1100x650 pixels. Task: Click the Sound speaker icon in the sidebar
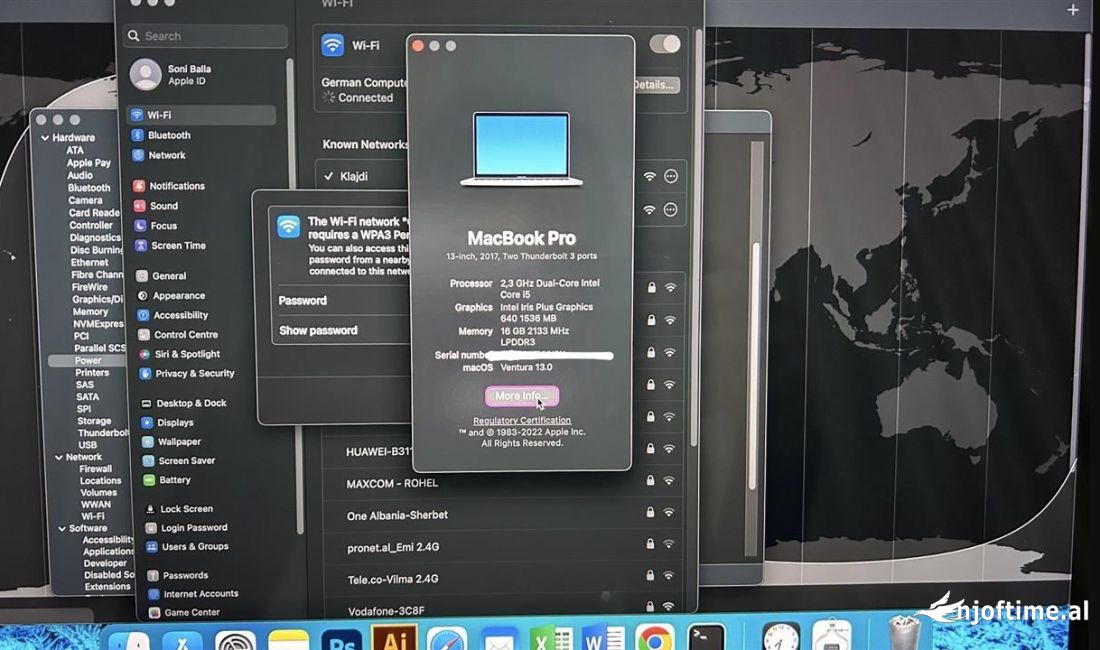click(140, 205)
